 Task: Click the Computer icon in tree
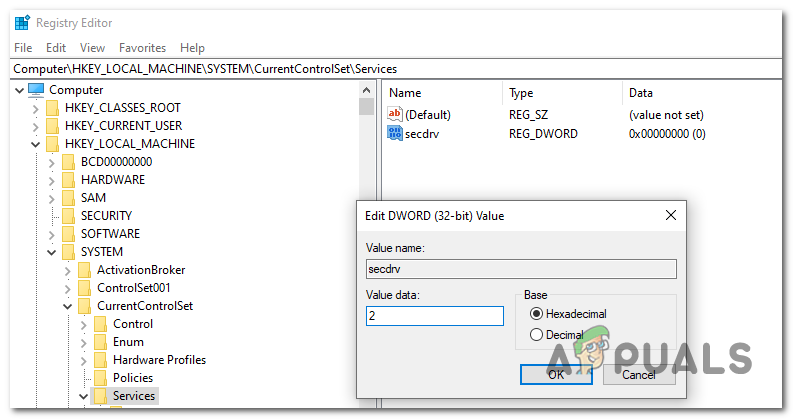pyautogui.click(x=36, y=90)
